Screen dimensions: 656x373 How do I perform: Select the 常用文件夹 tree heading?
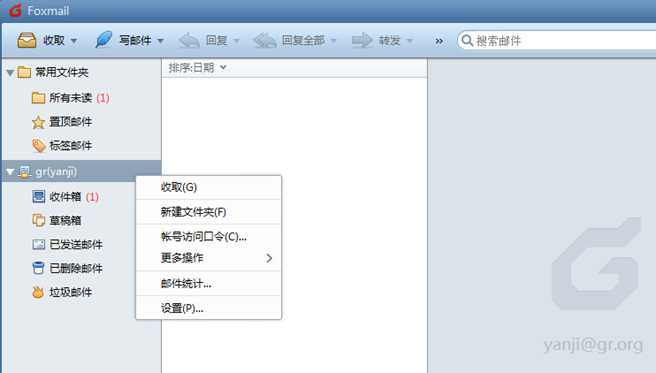pyautogui.click(x=62, y=72)
